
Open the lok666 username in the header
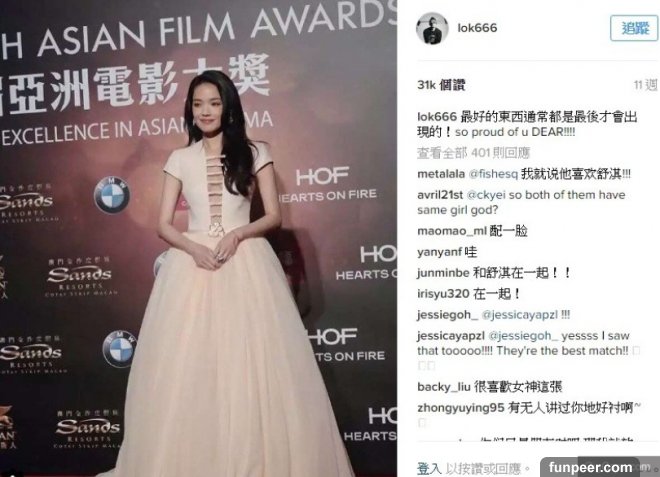click(x=477, y=28)
